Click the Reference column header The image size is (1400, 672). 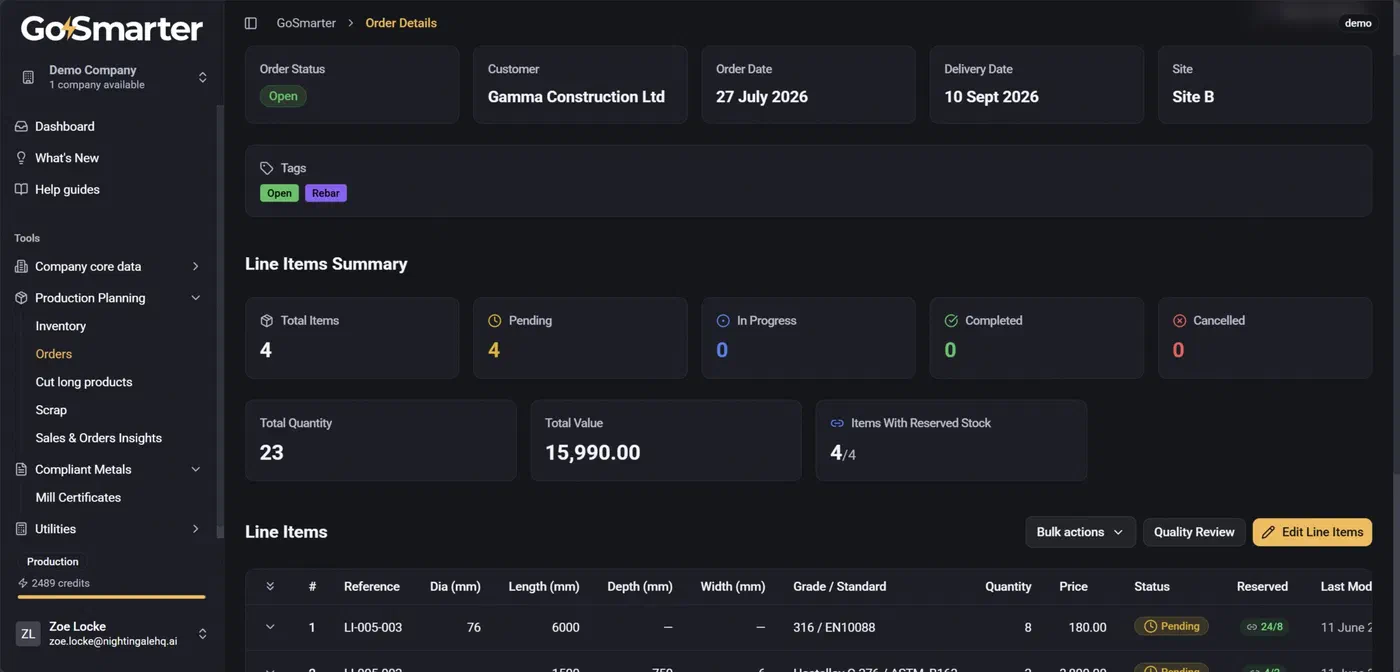click(372, 587)
